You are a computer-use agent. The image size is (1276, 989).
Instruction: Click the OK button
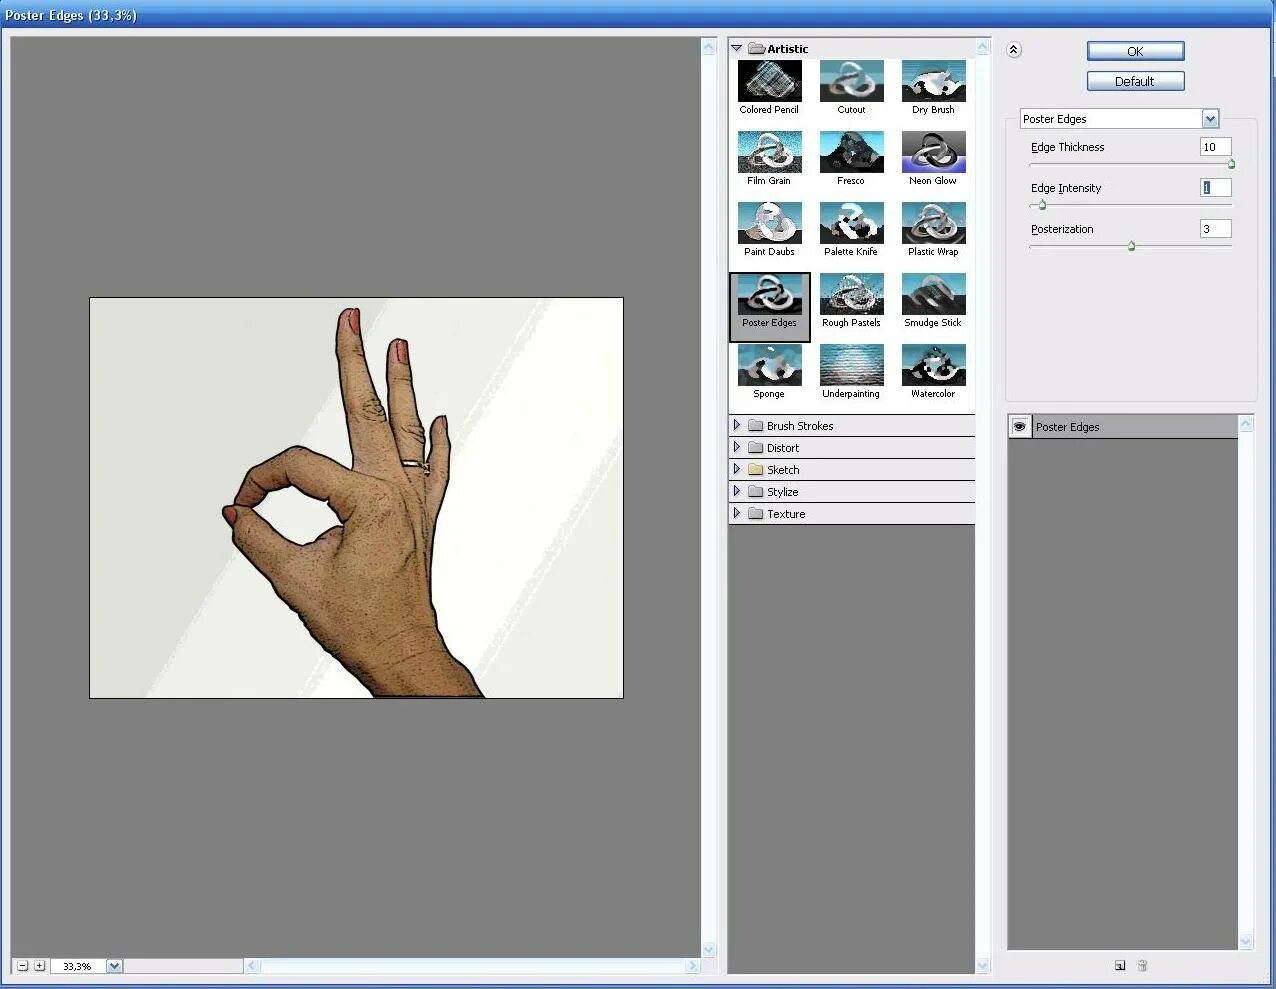point(1135,51)
